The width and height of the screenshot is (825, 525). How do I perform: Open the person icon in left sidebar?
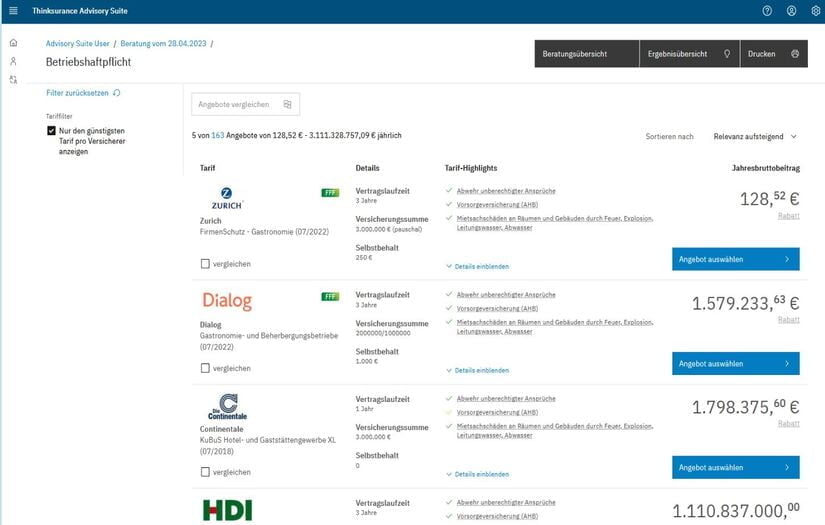[x=14, y=61]
